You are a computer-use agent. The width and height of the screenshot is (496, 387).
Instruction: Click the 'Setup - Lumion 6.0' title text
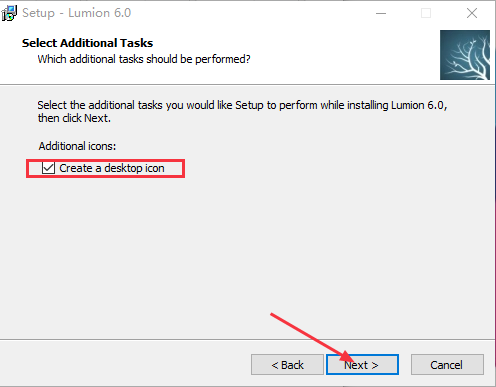pos(76,13)
